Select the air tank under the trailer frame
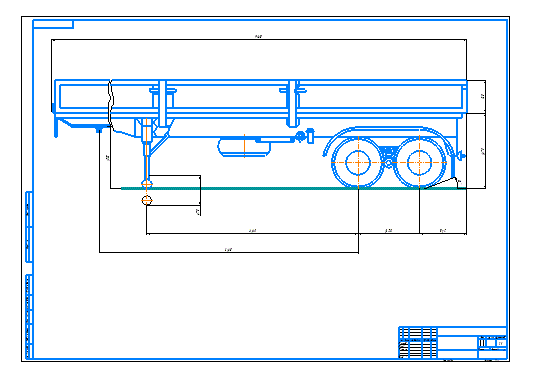This screenshot has width=536, height=380. 244,147
